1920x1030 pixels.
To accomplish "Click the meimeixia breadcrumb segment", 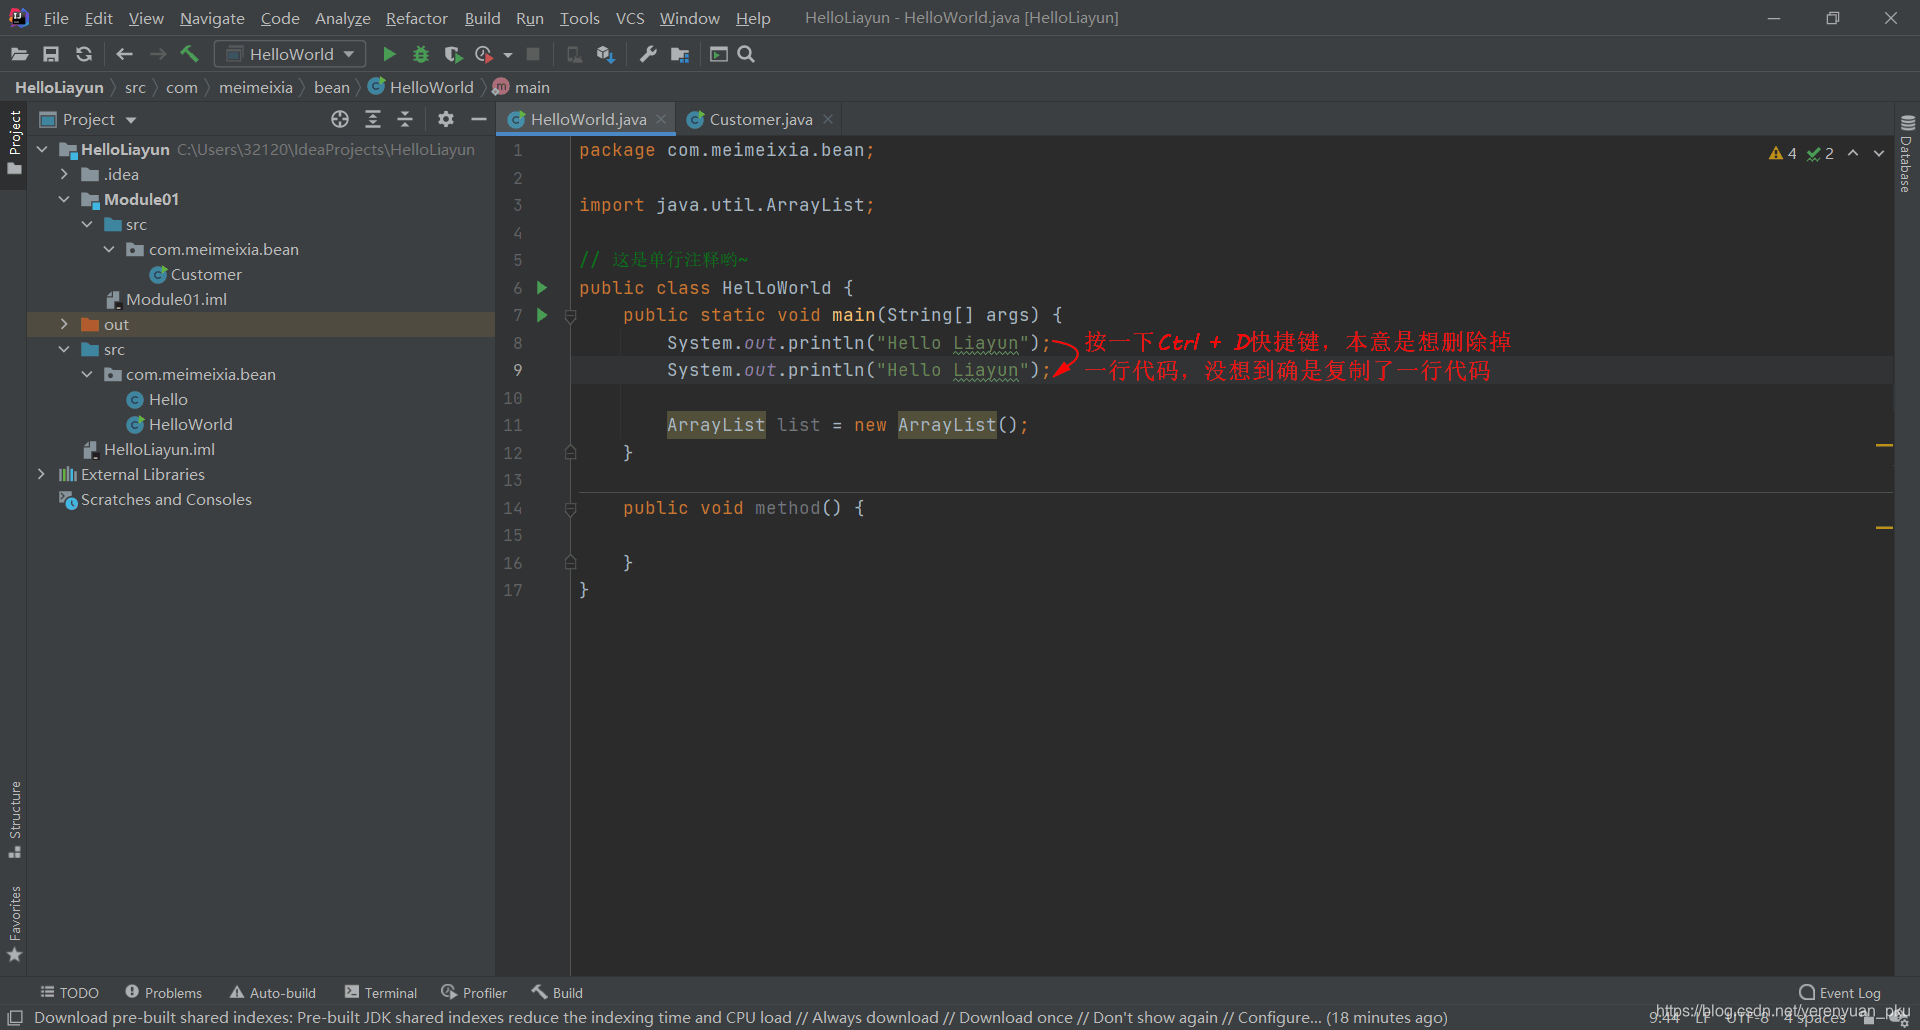I will (x=256, y=87).
